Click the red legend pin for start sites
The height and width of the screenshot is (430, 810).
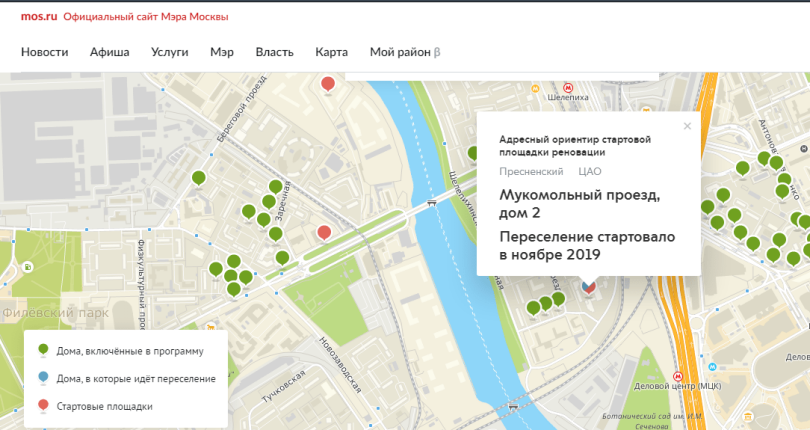tap(43, 406)
